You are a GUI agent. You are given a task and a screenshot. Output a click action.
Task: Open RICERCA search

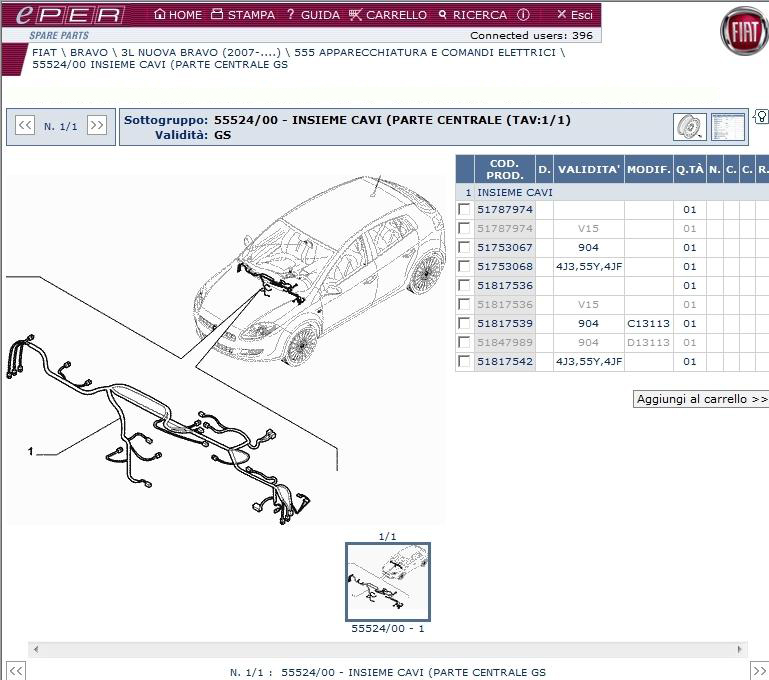point(472,15)
